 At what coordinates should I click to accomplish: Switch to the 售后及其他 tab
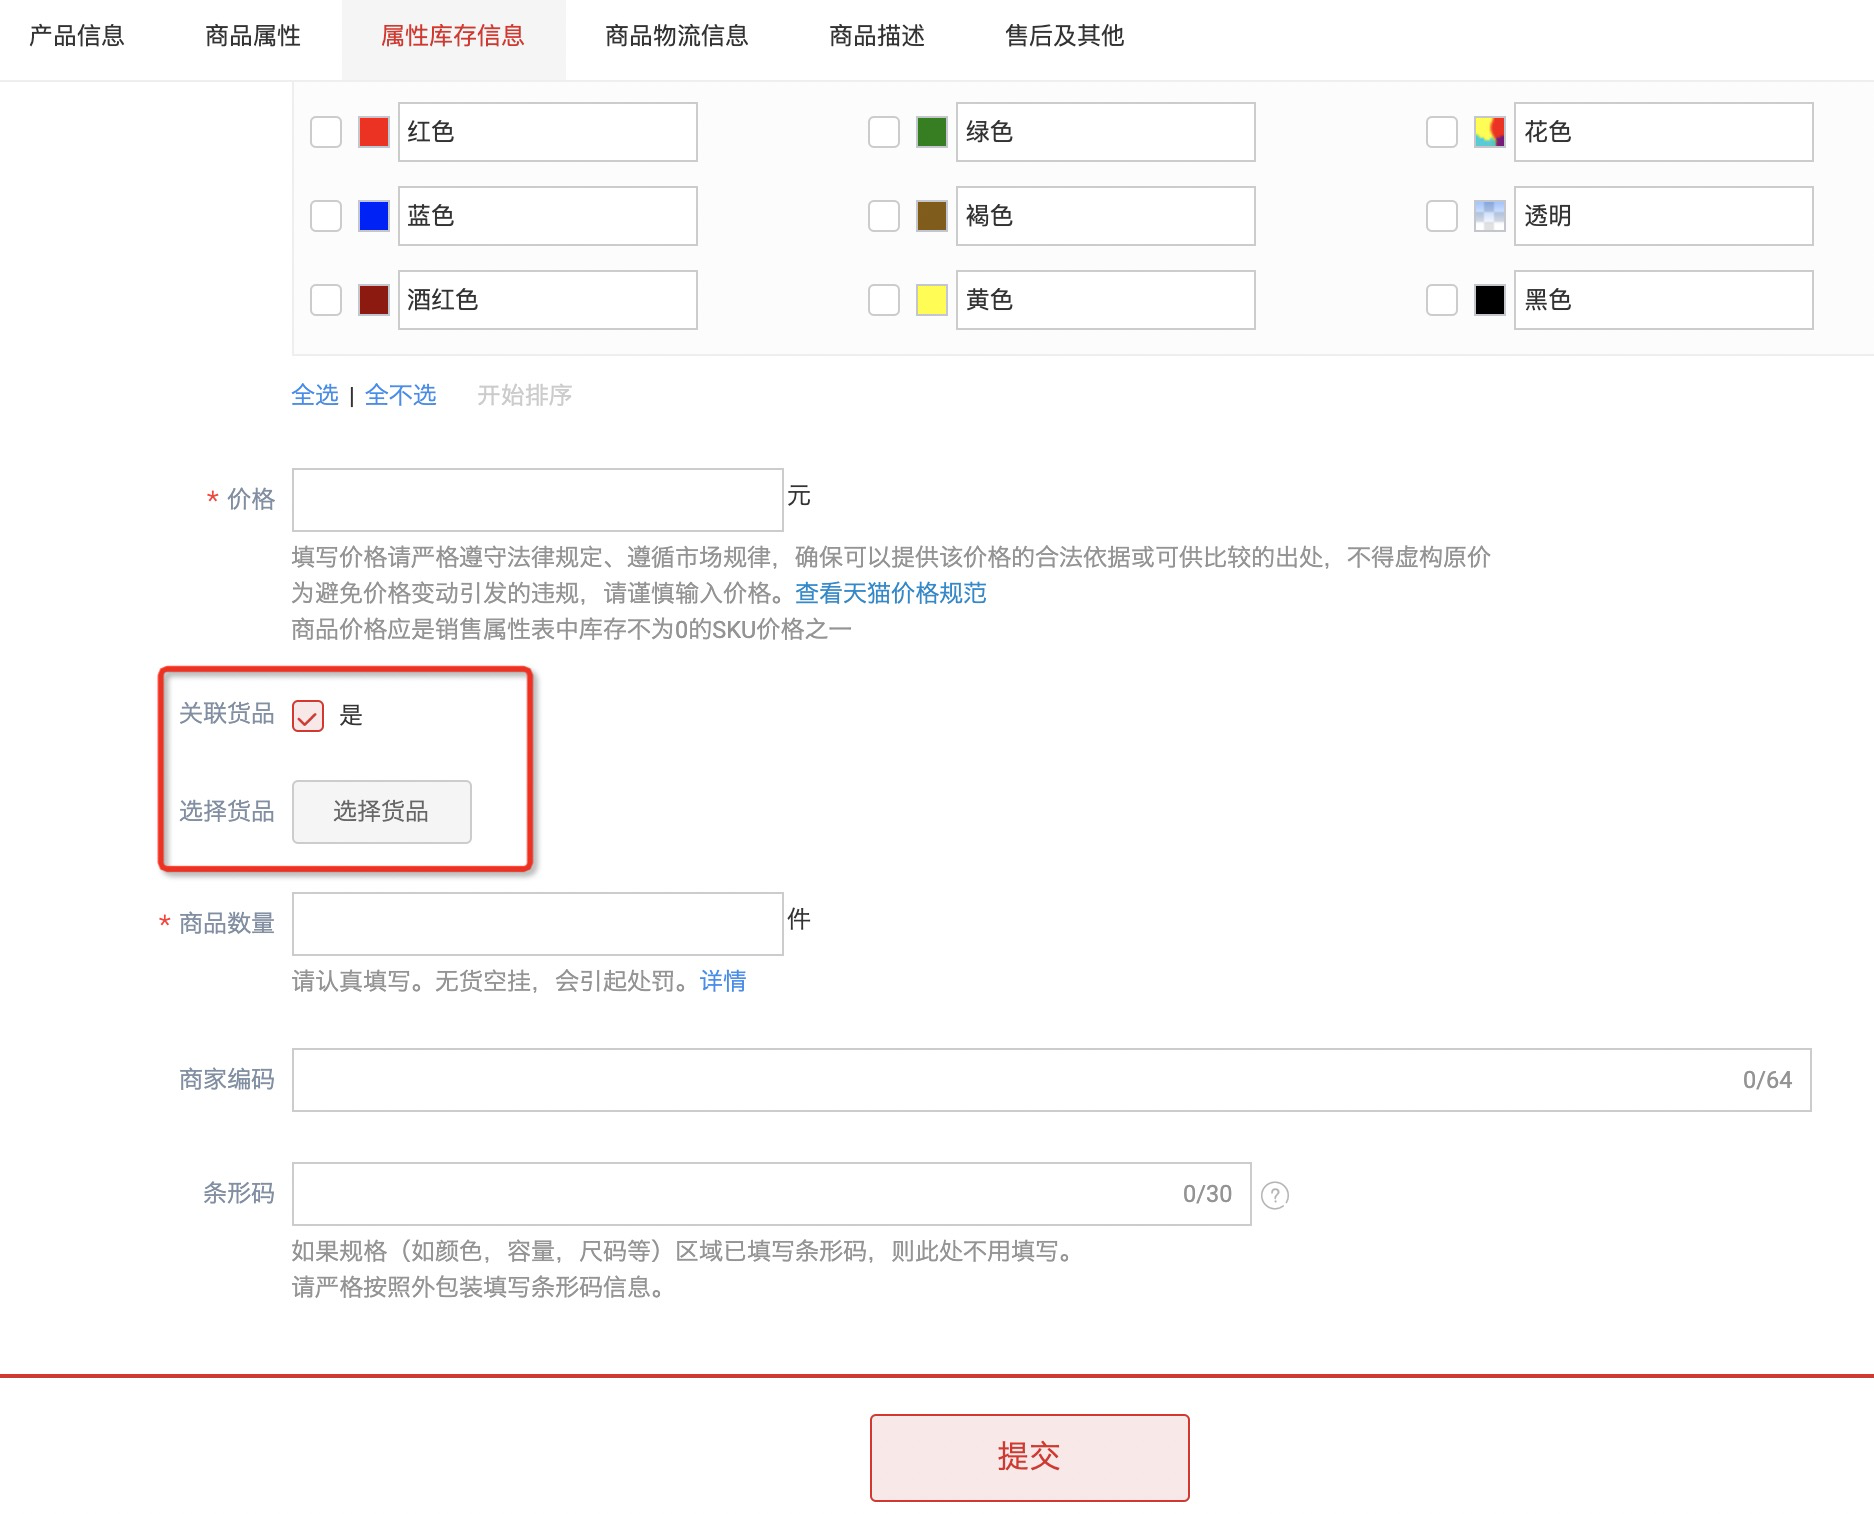point(1065,36)
